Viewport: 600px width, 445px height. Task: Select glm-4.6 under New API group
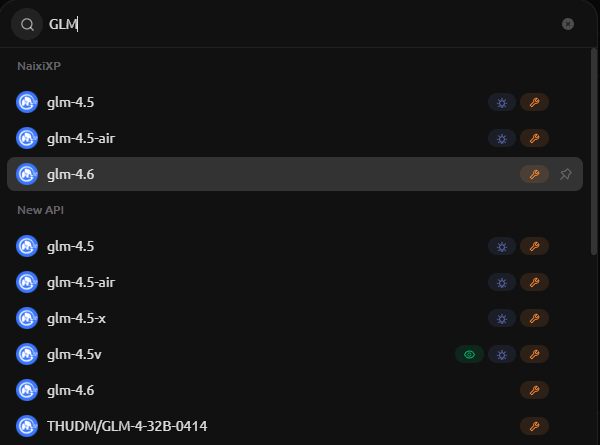70,390
